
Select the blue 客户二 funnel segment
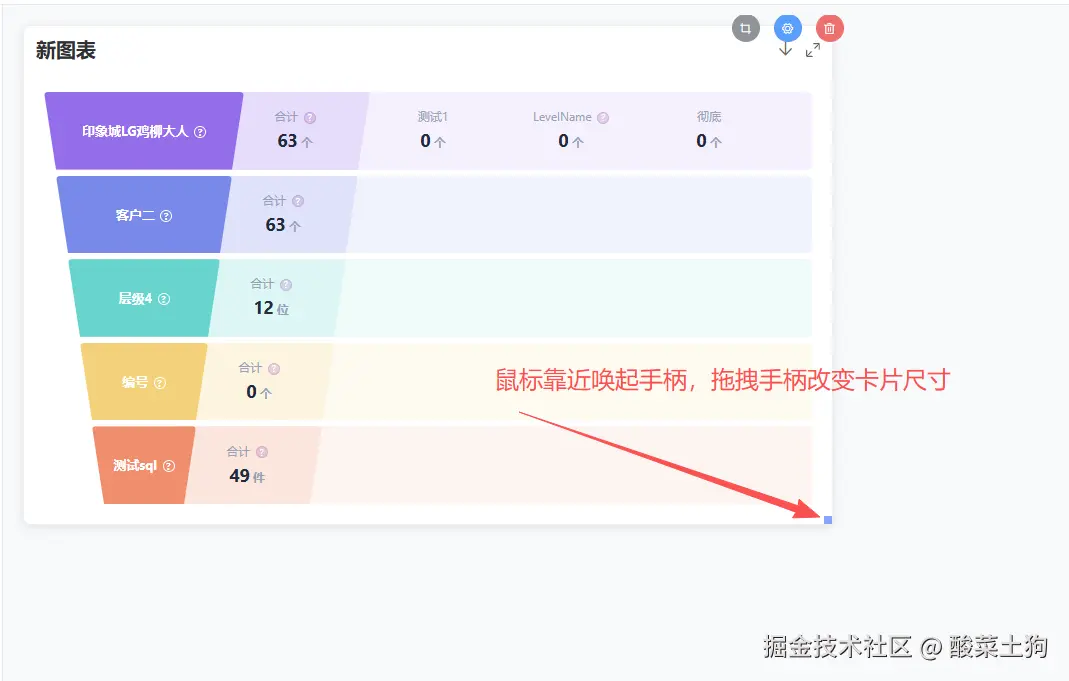144,215
